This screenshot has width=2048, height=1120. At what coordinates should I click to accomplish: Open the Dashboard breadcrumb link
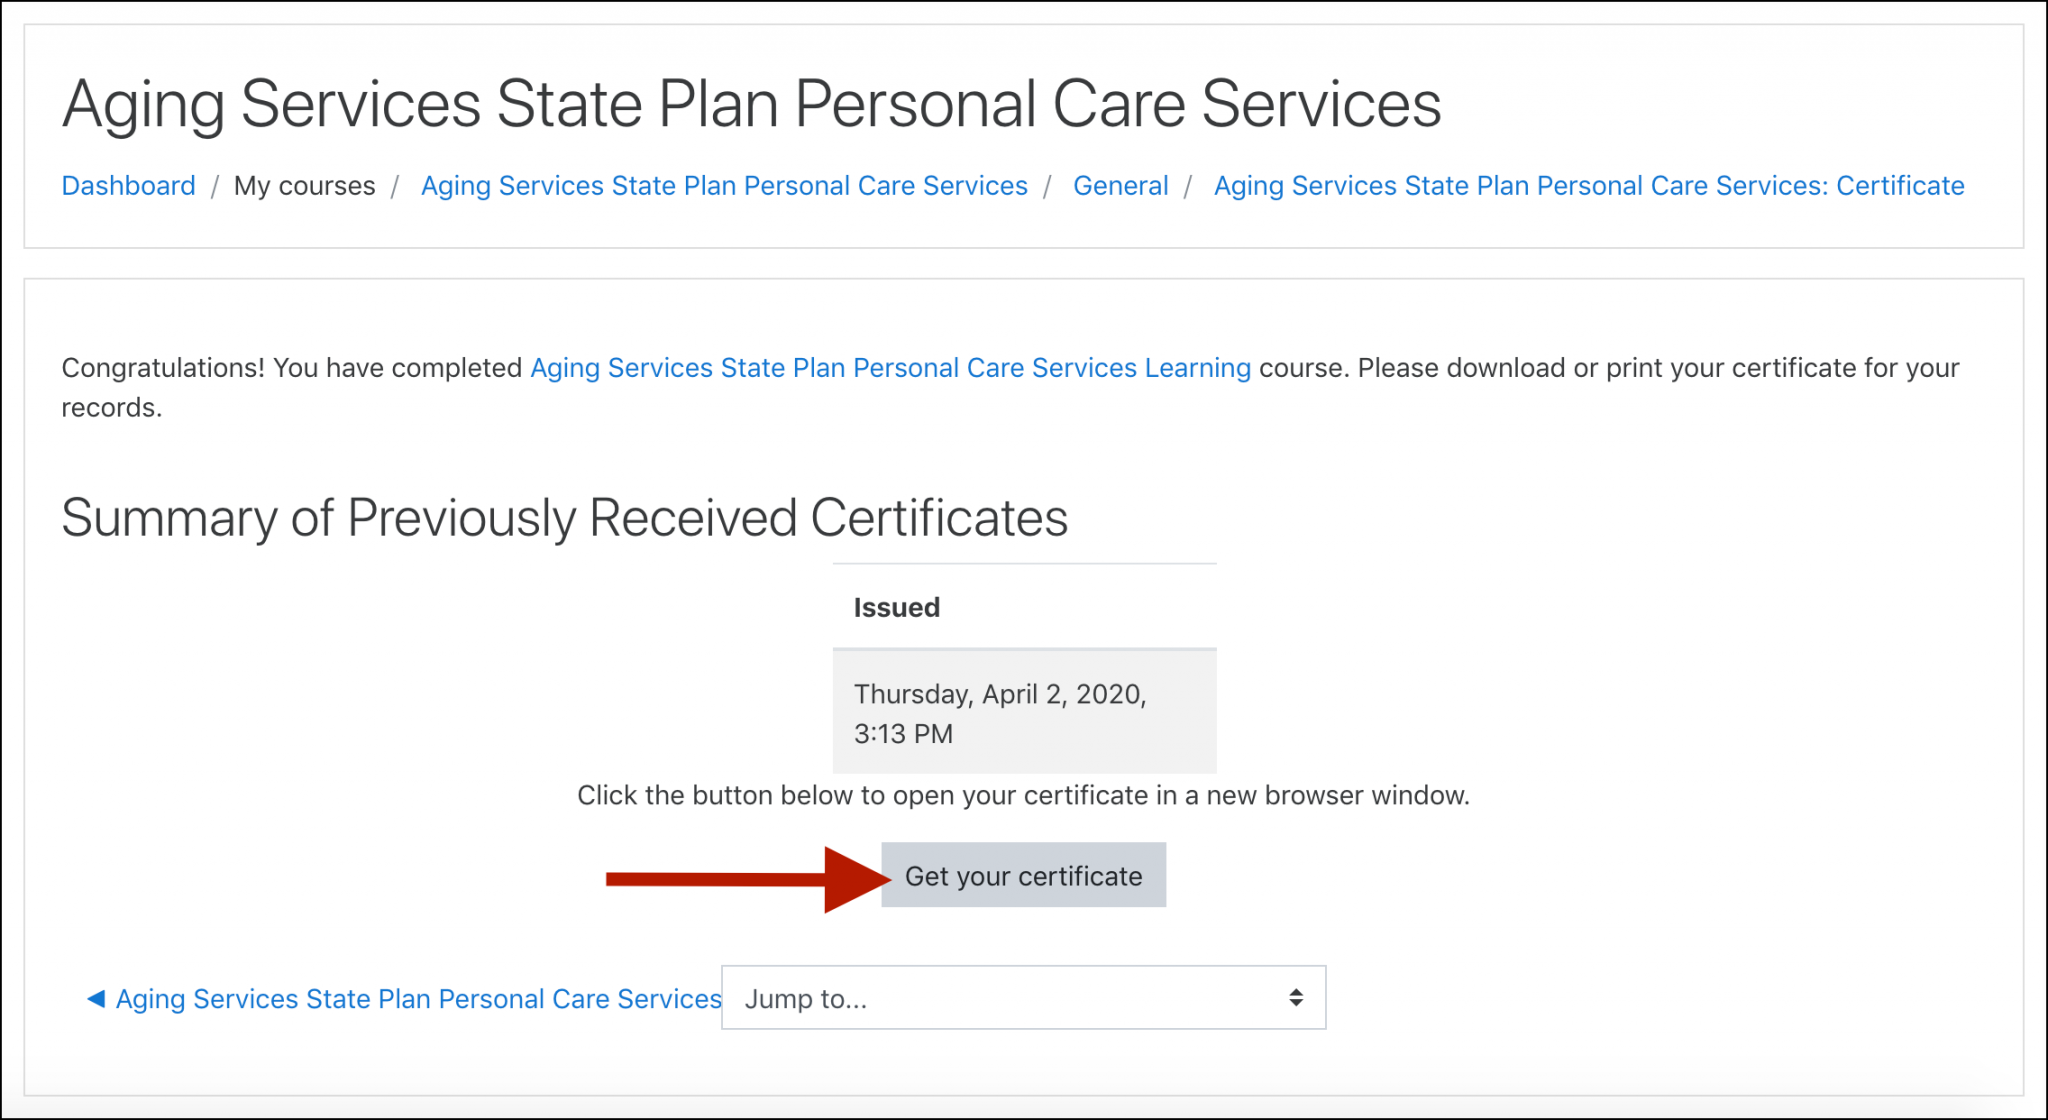click(128, 185)
